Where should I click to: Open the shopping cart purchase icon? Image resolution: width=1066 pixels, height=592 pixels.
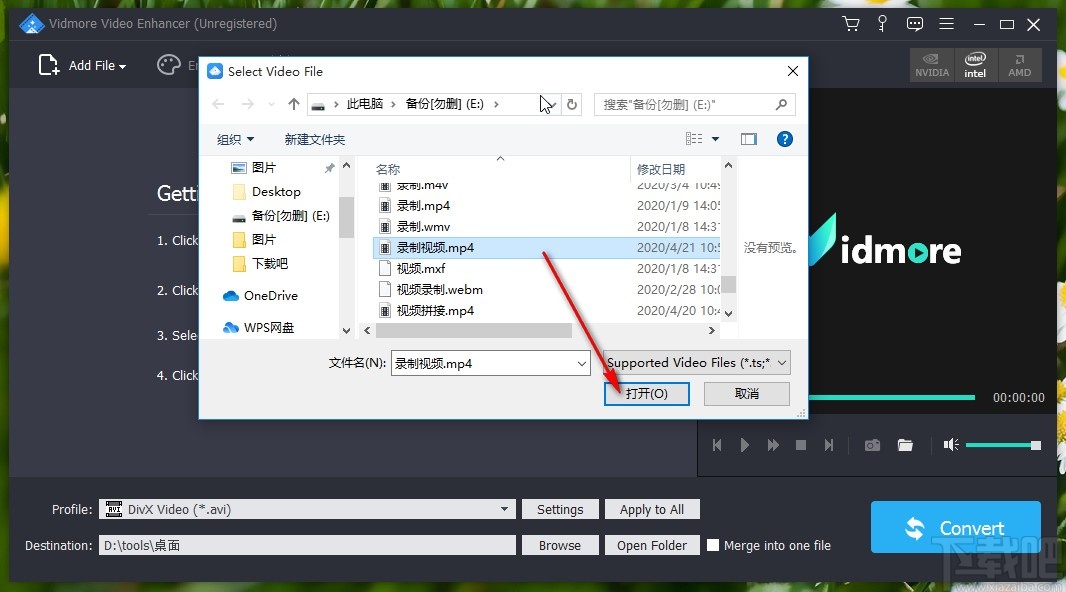pyautogui.click(x=850, y=24)
